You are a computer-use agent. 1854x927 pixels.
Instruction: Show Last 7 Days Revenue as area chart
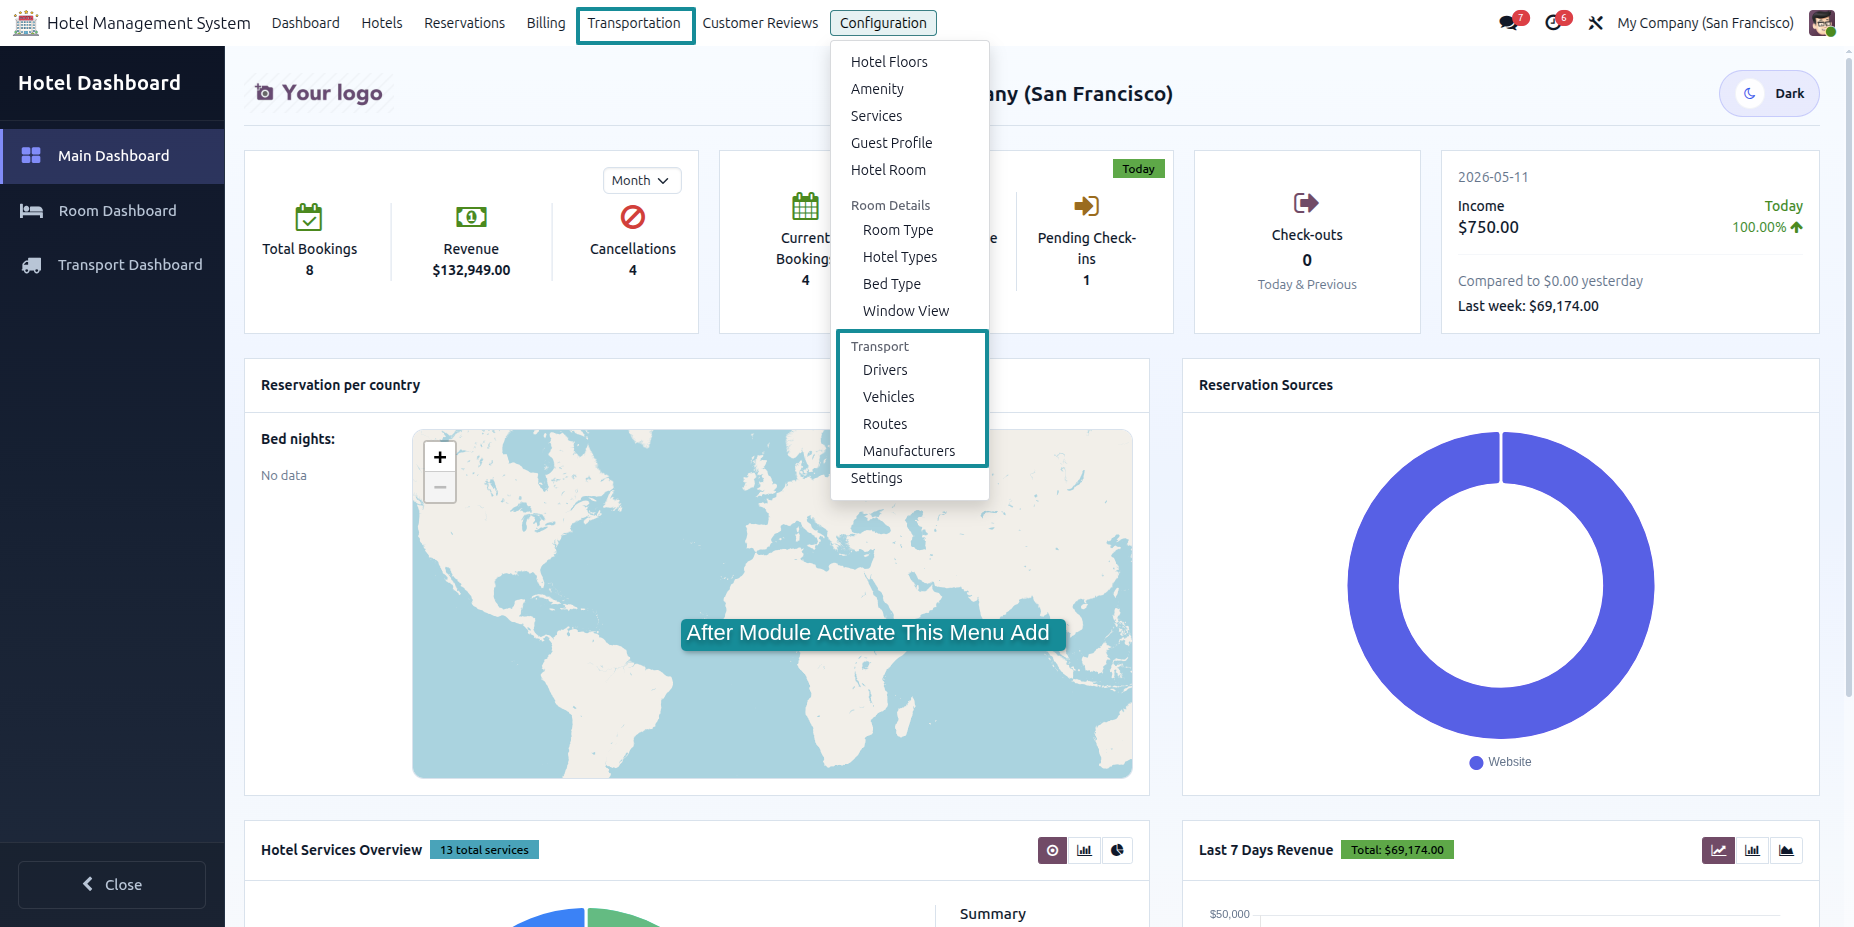1786,850
